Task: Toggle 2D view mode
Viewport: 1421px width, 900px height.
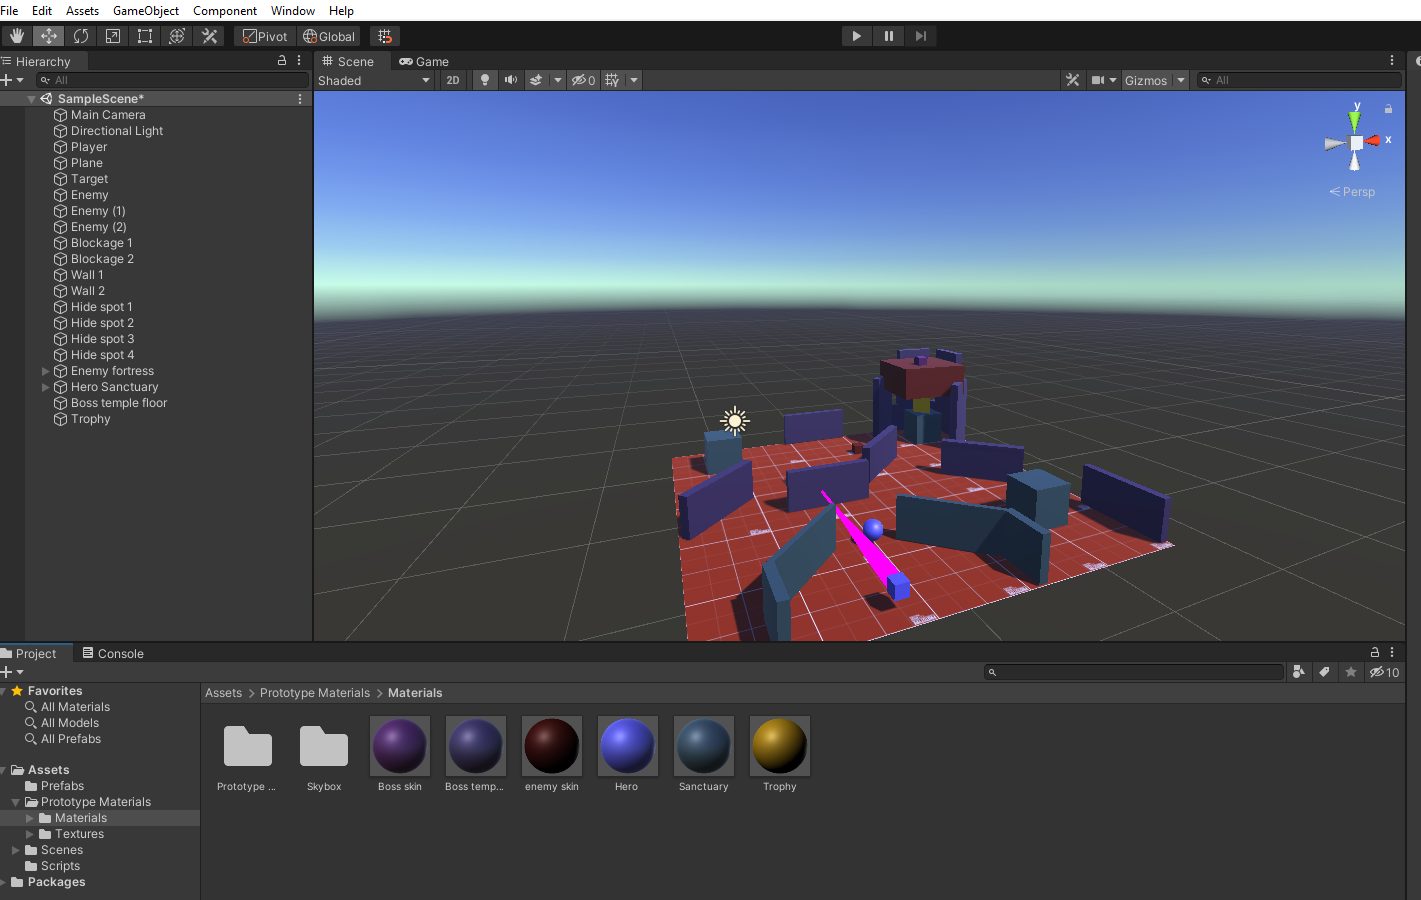Action: (453, 80)
